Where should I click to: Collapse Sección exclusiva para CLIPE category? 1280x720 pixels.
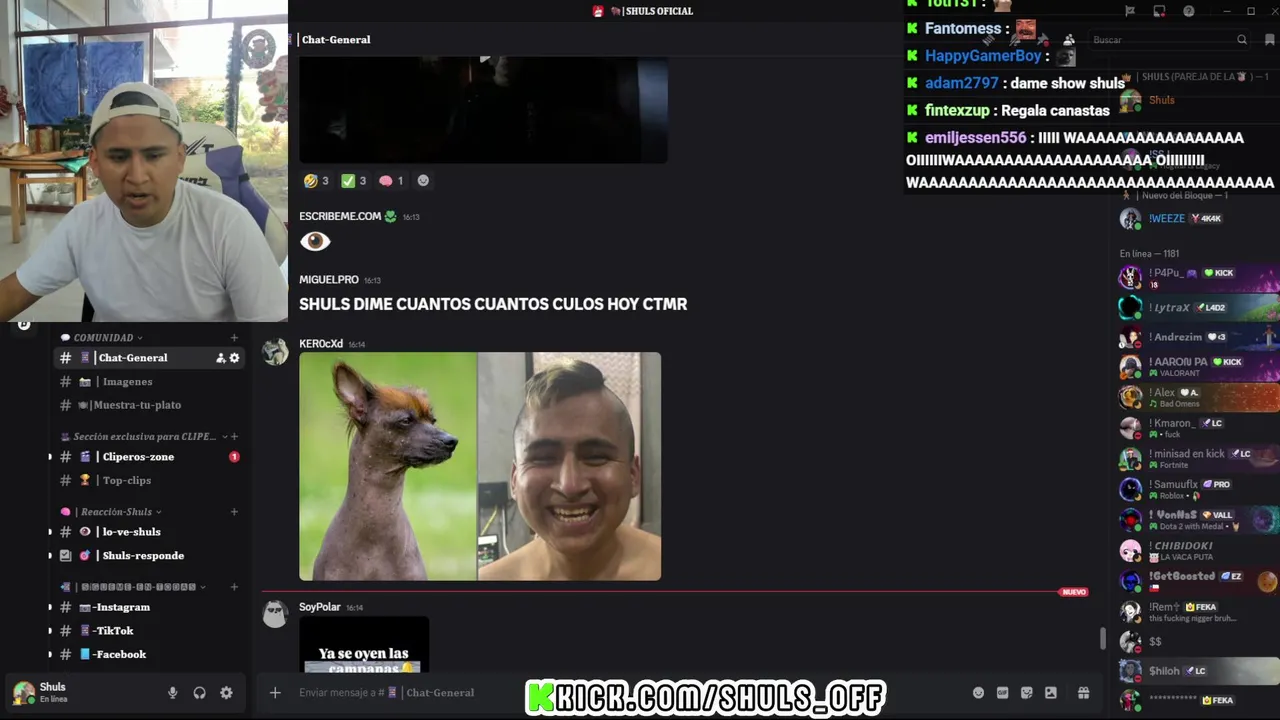(x=144, y=437)
